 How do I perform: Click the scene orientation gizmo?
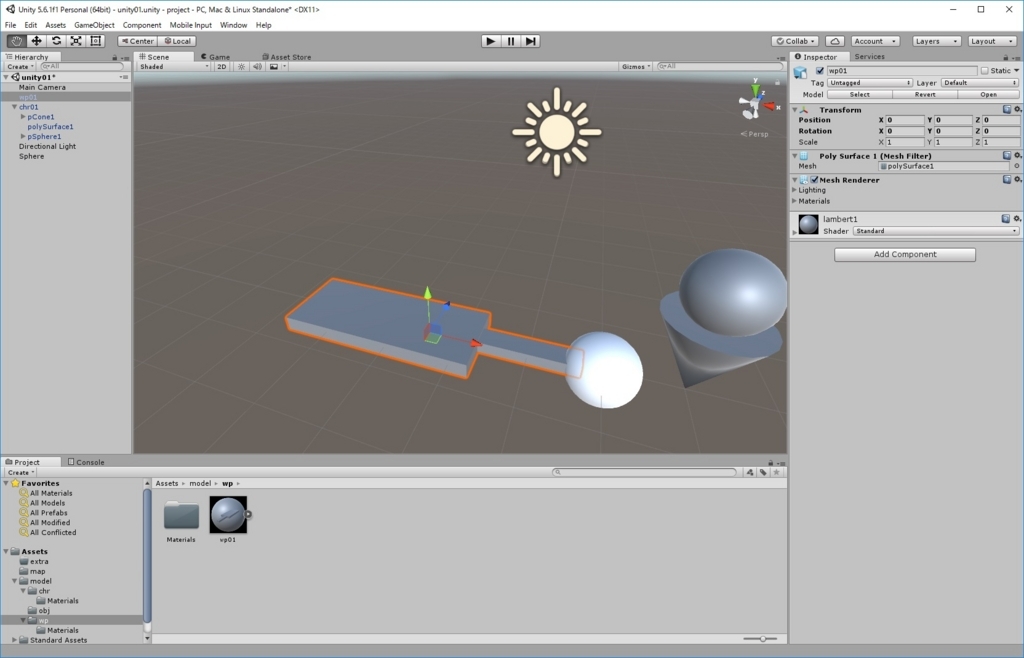[756, 103]
